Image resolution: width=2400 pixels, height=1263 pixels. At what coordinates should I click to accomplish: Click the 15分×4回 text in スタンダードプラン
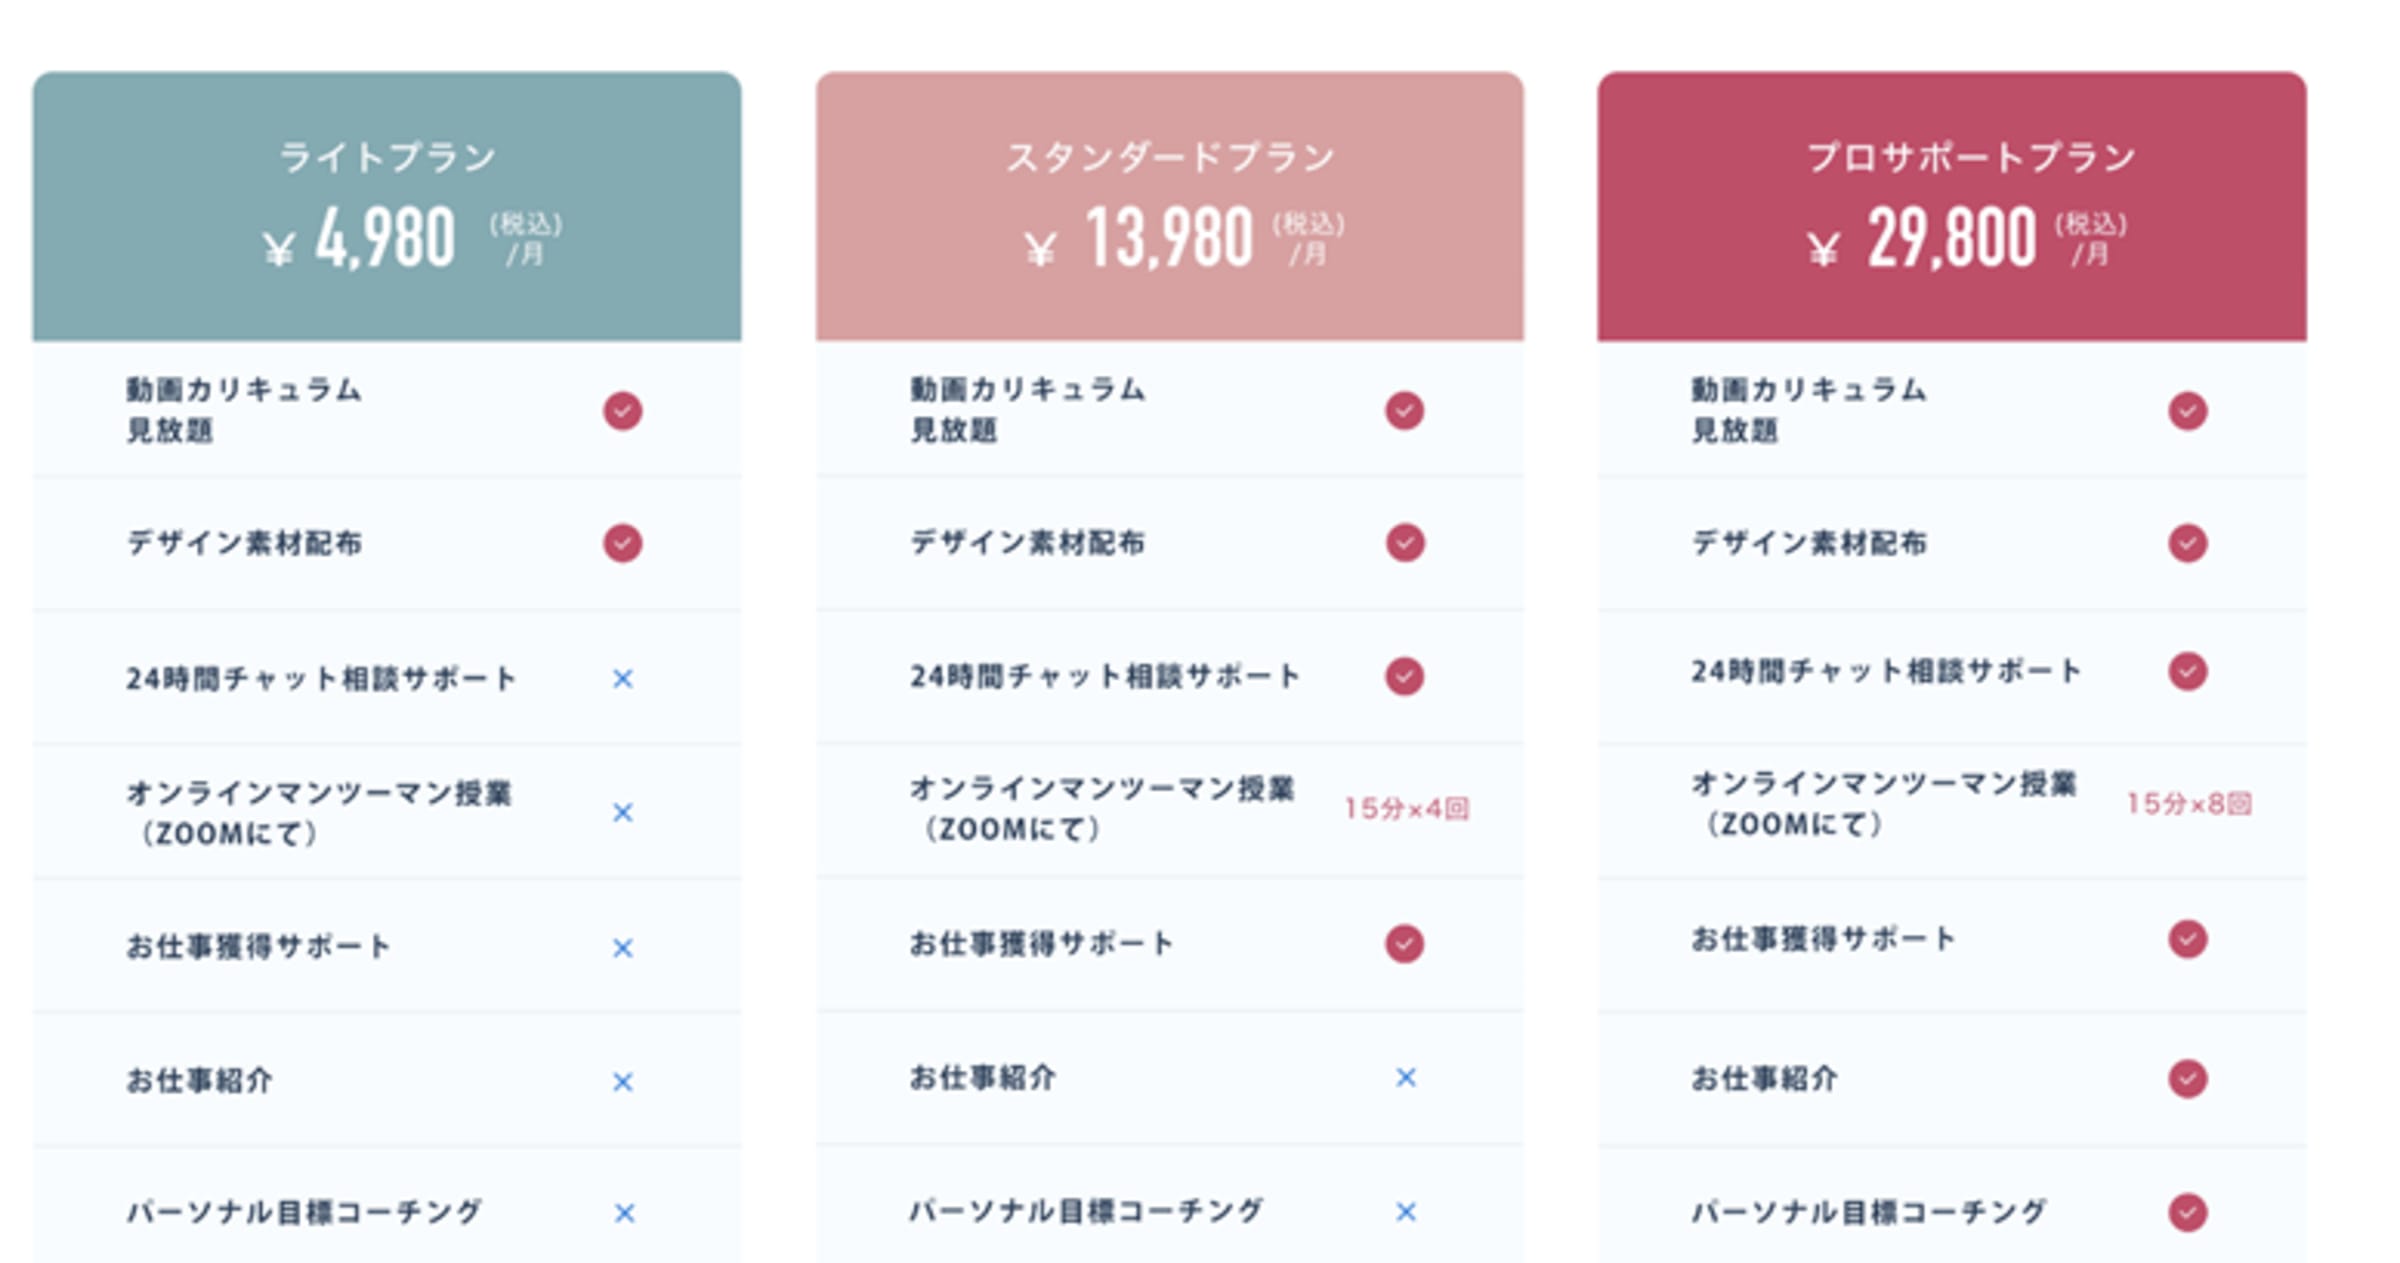click(x=1405, y=808)
